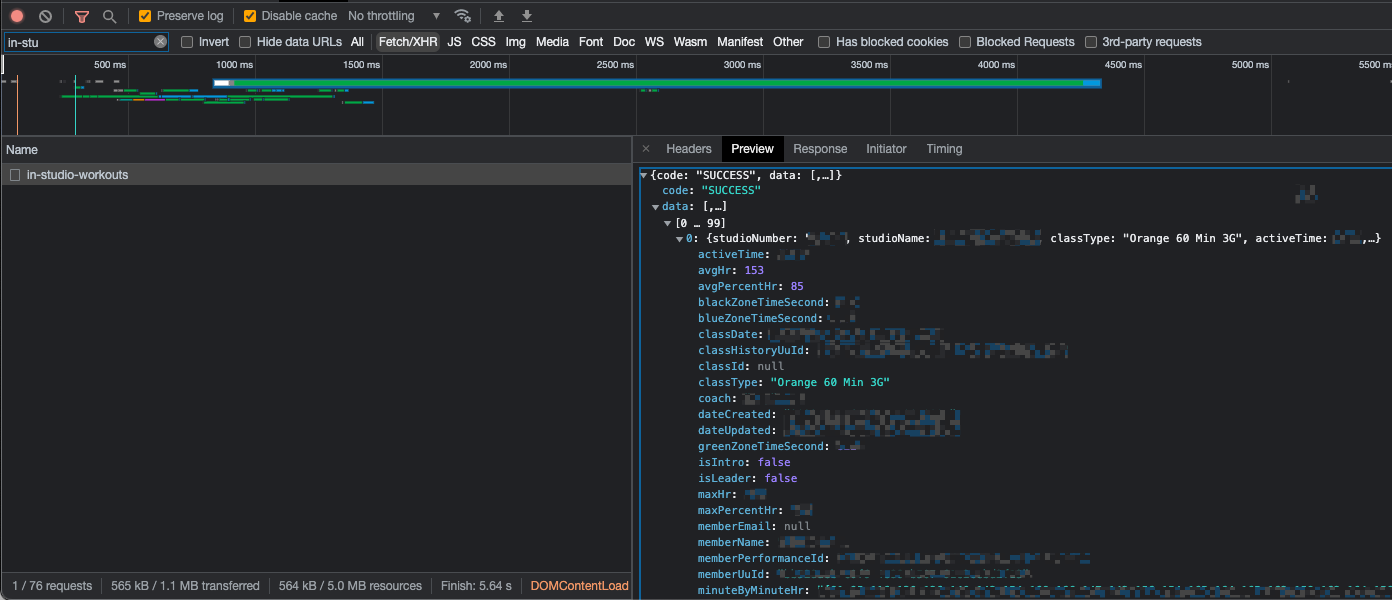Enable 3rd-party requests checkbox
The image size is (1392, 600).
[1091, 42]
